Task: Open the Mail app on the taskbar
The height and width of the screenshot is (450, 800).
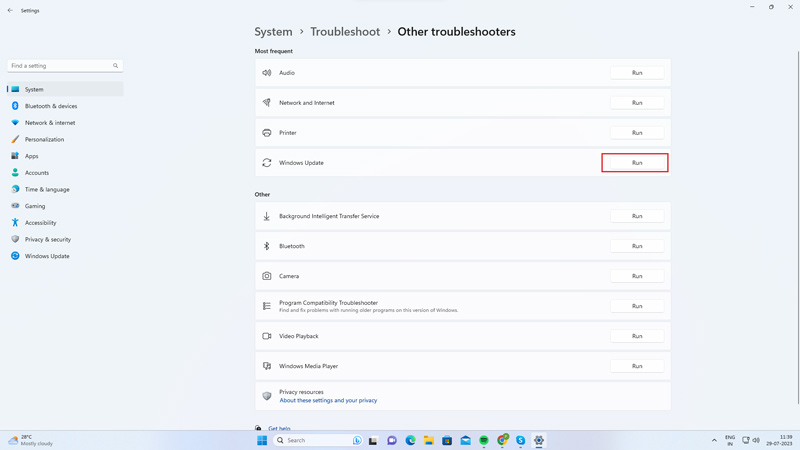Action: (x=465, y=440)
